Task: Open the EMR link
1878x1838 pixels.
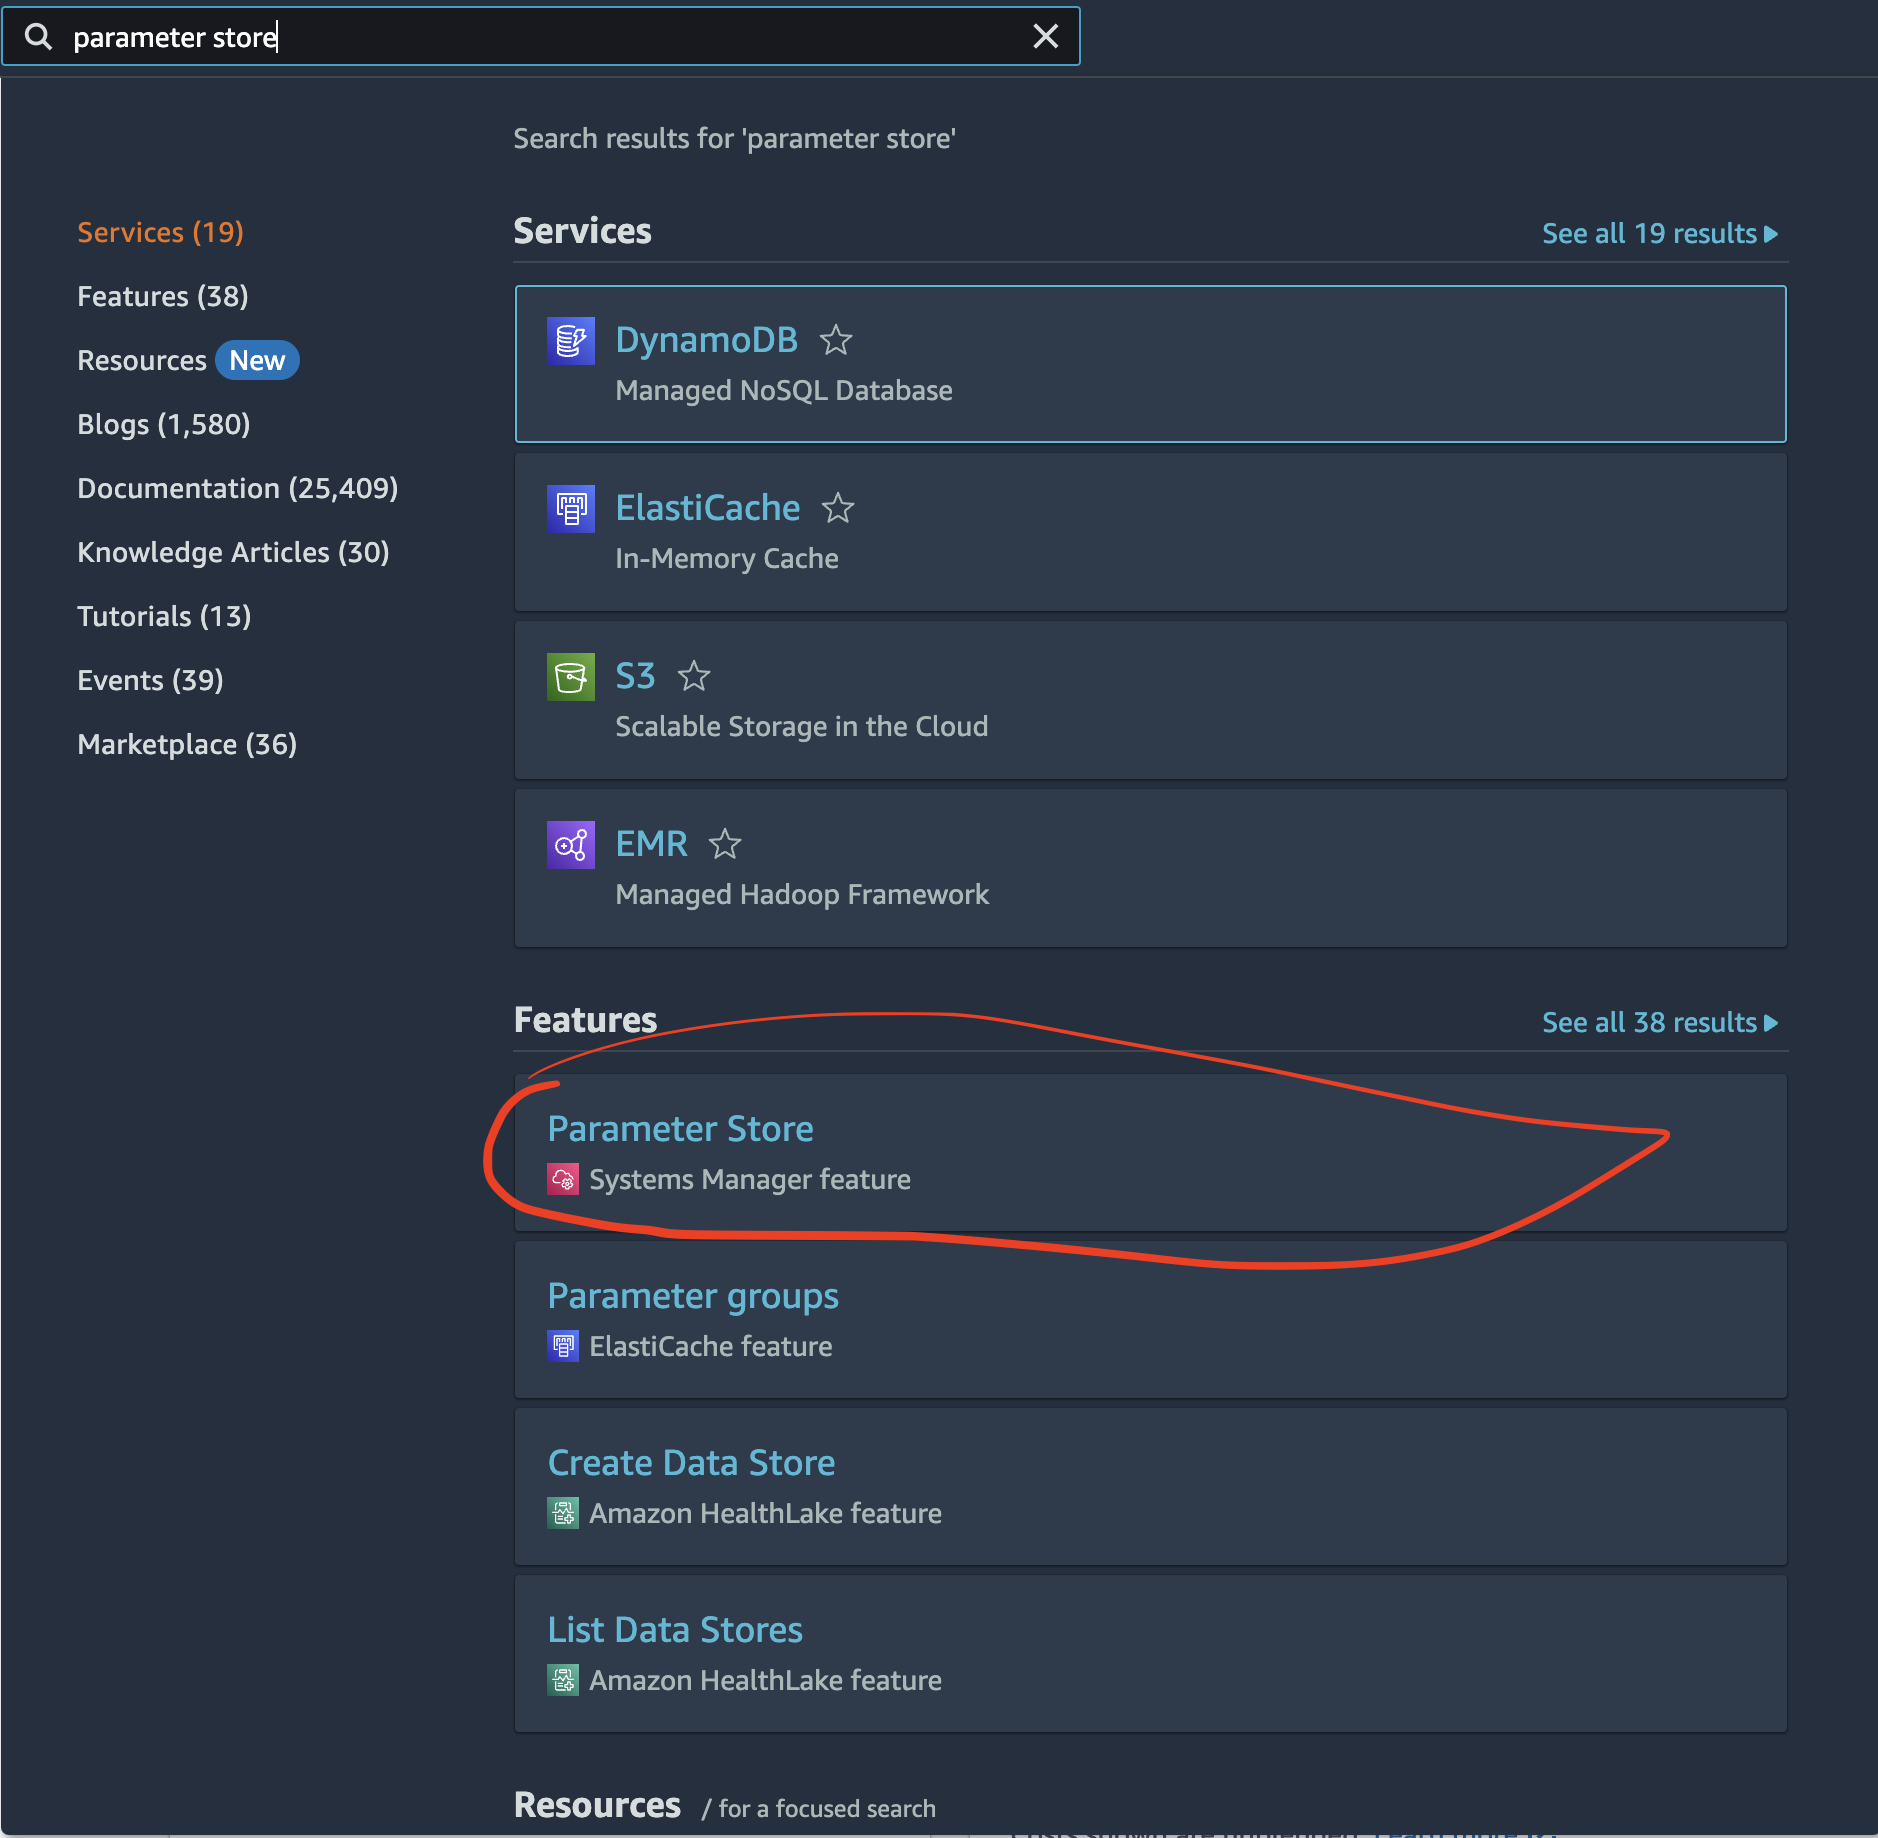Action: (651, 844)
